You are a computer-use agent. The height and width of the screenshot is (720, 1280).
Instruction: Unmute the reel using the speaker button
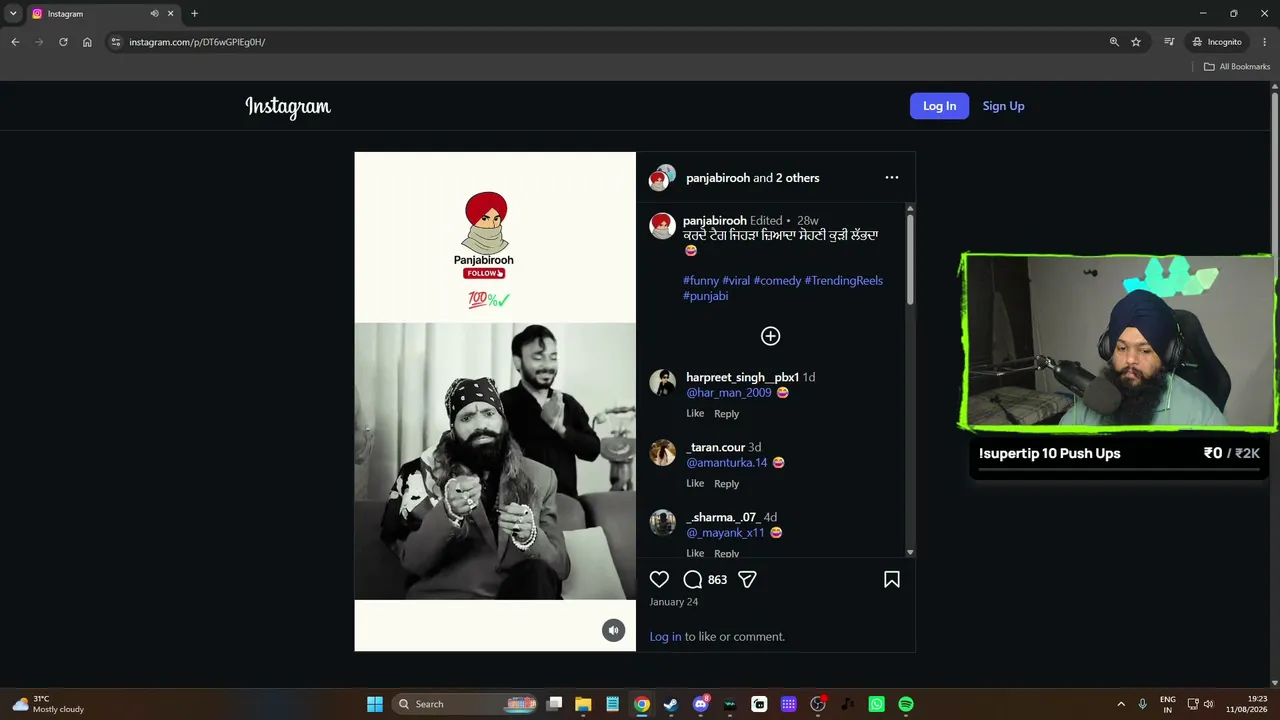(x=614, y=630)
